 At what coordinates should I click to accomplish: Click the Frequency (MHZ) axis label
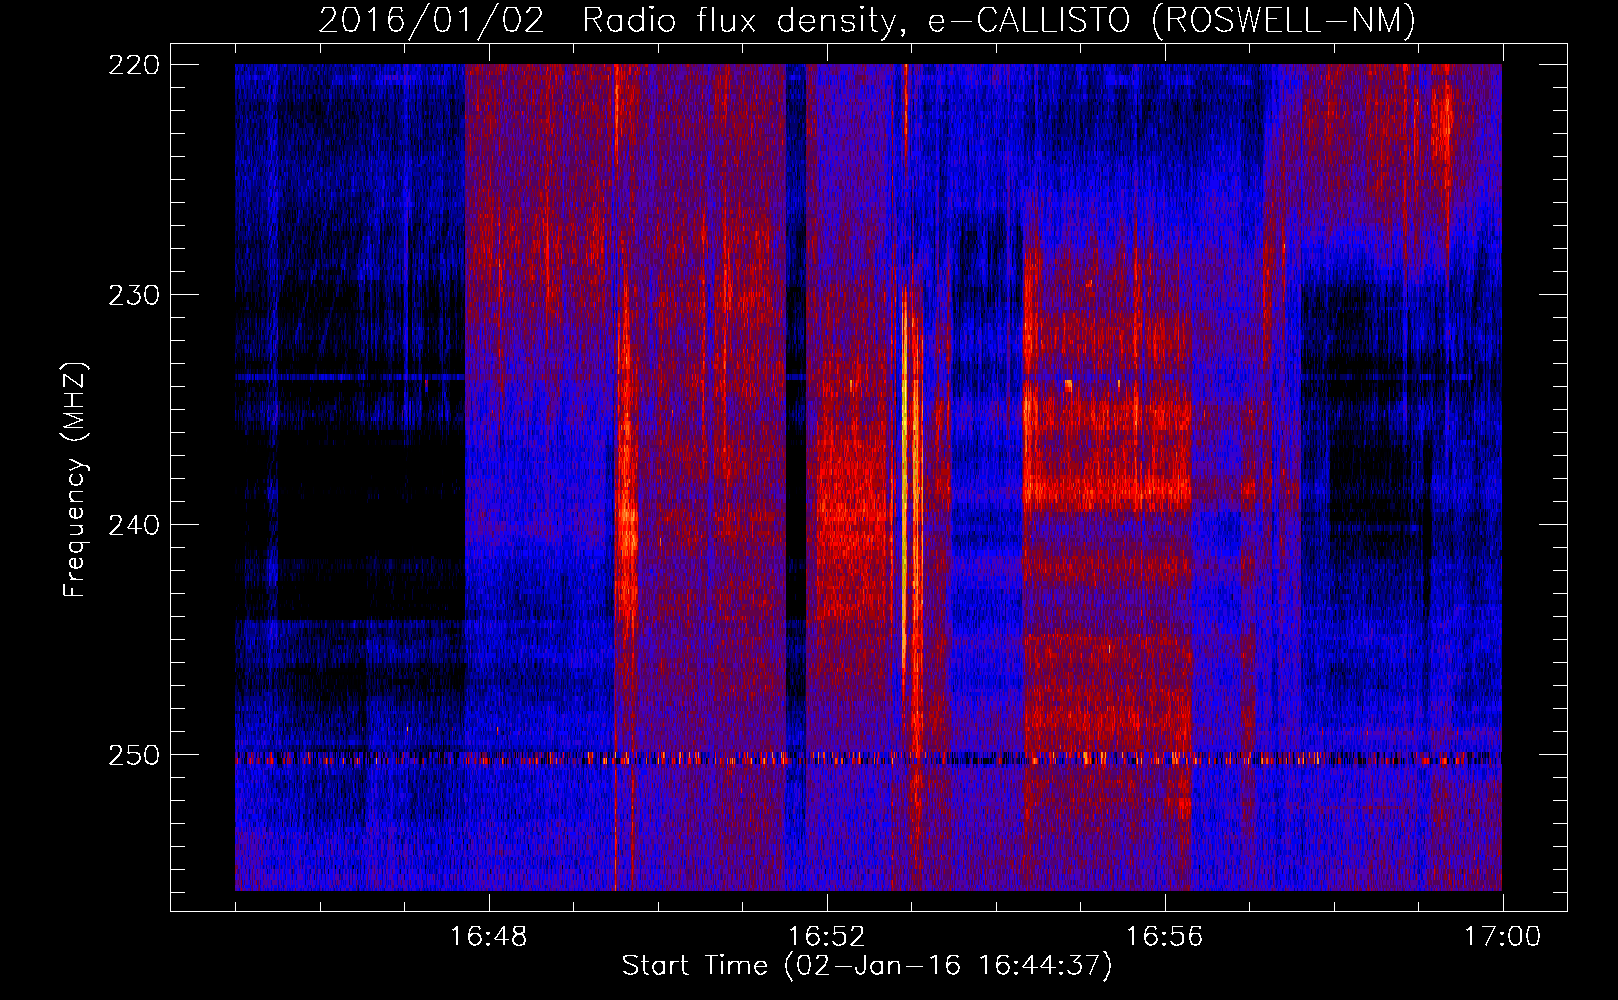tap(75, 479)
